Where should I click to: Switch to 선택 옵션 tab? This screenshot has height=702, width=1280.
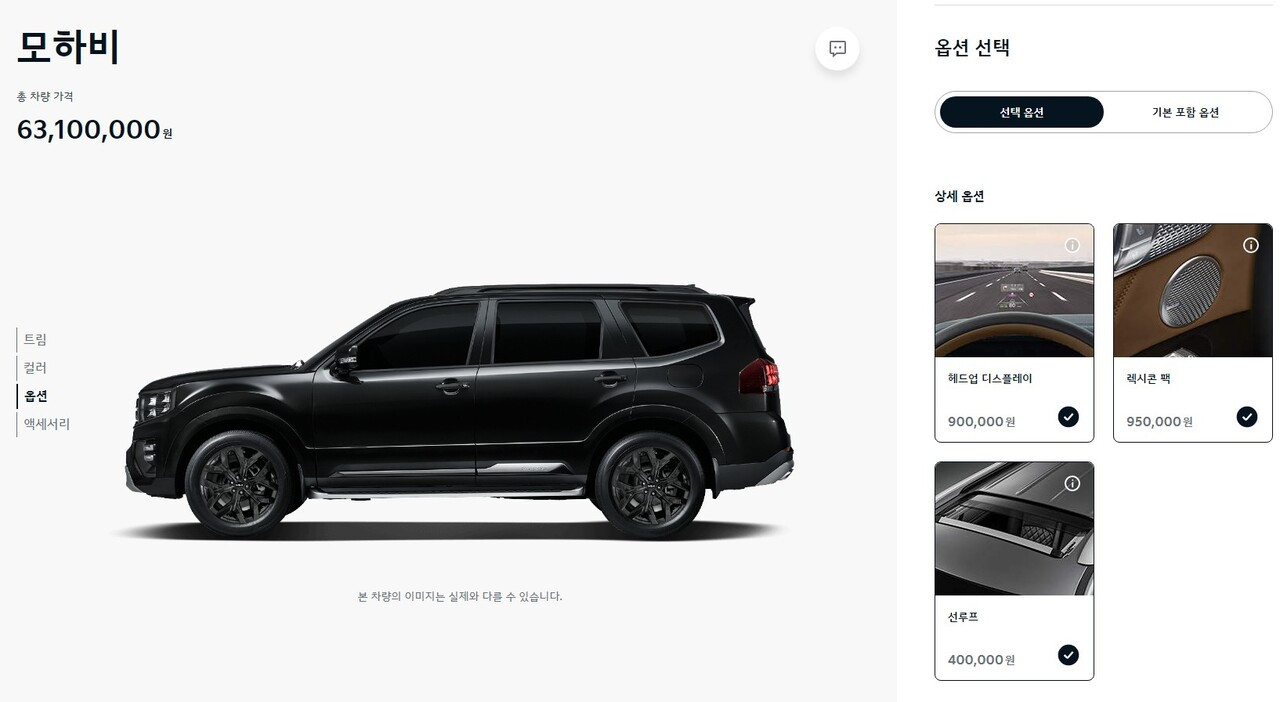[1021, 112]
